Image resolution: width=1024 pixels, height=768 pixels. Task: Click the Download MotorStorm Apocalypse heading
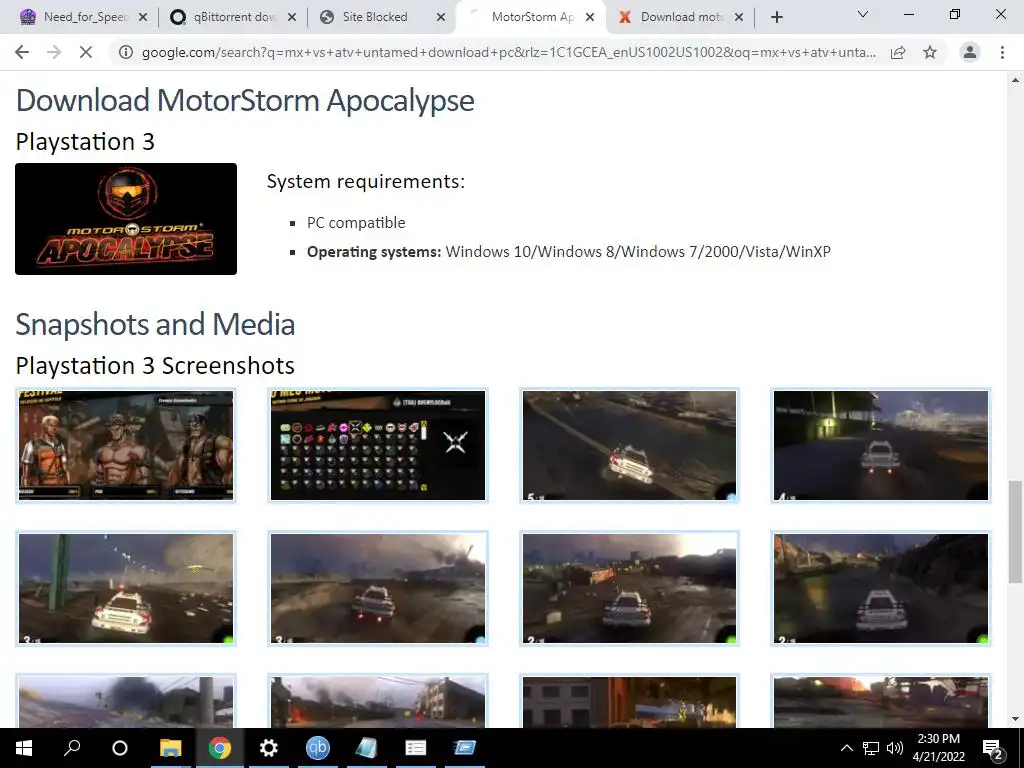click(245, 101)
